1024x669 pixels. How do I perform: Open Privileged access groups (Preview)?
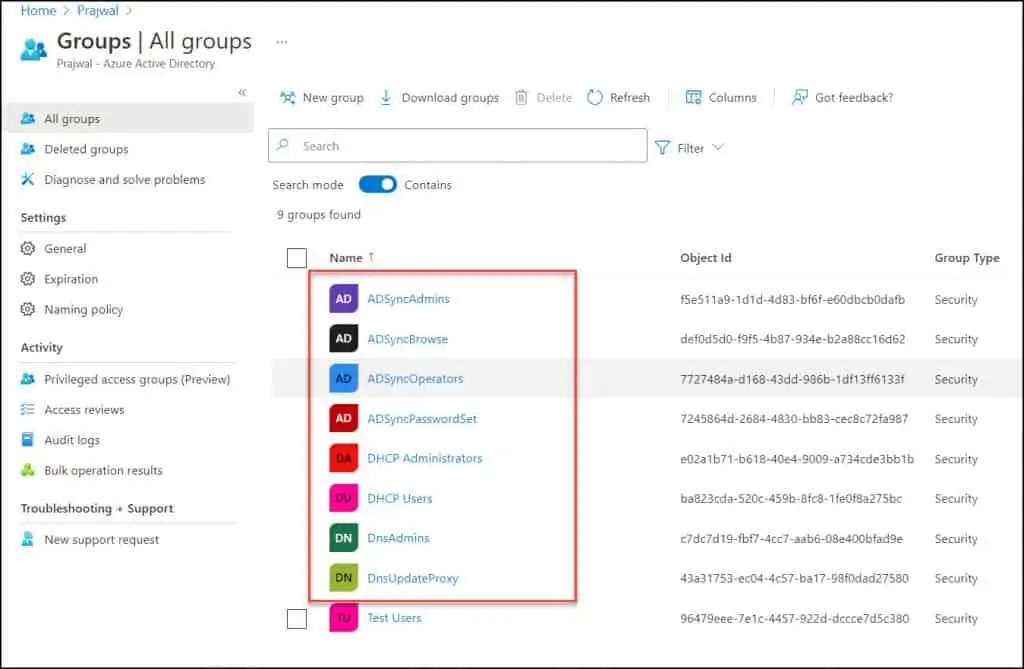[136, 379]
